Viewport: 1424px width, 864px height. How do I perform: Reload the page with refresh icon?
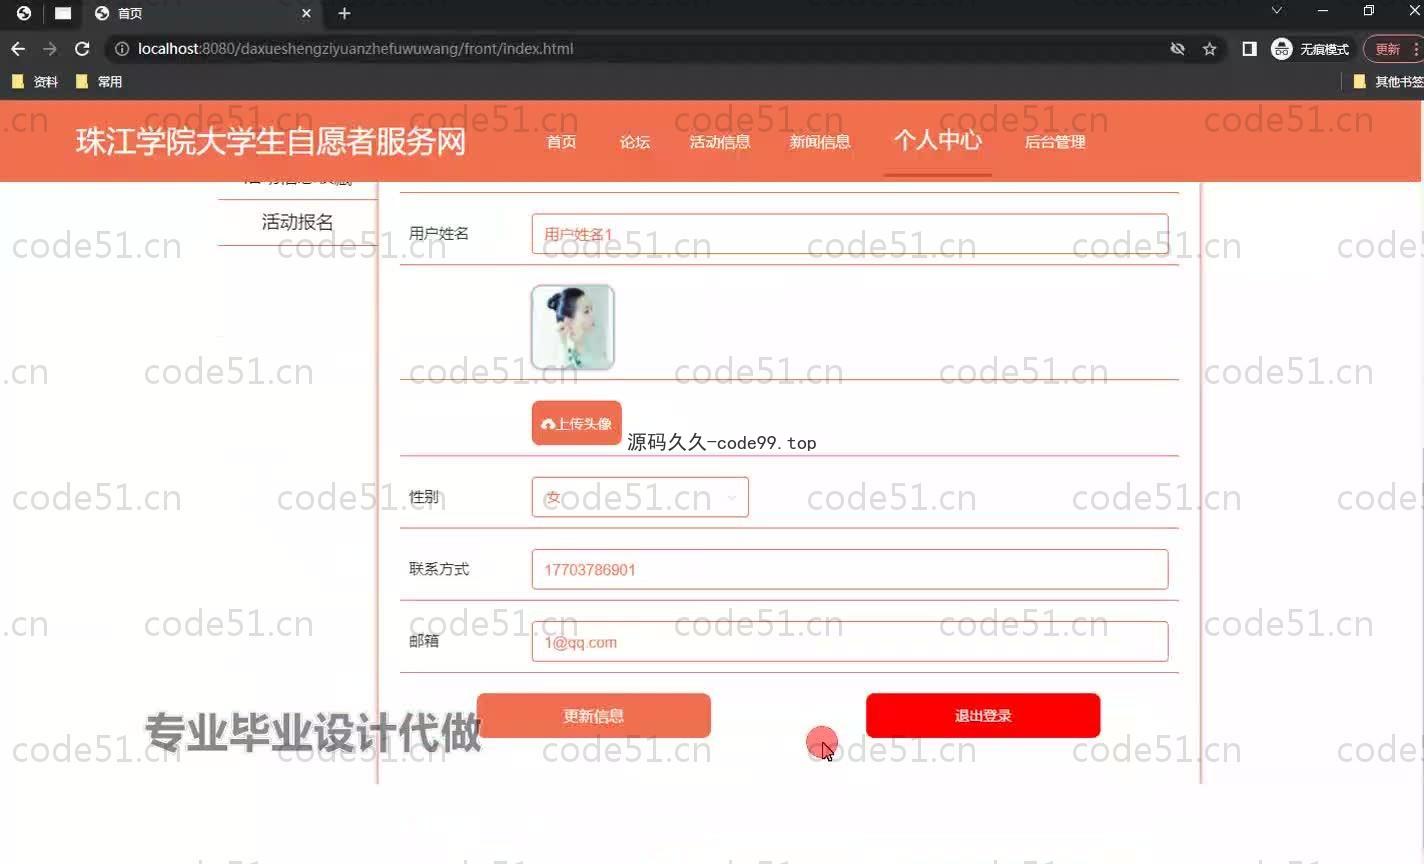82,49
